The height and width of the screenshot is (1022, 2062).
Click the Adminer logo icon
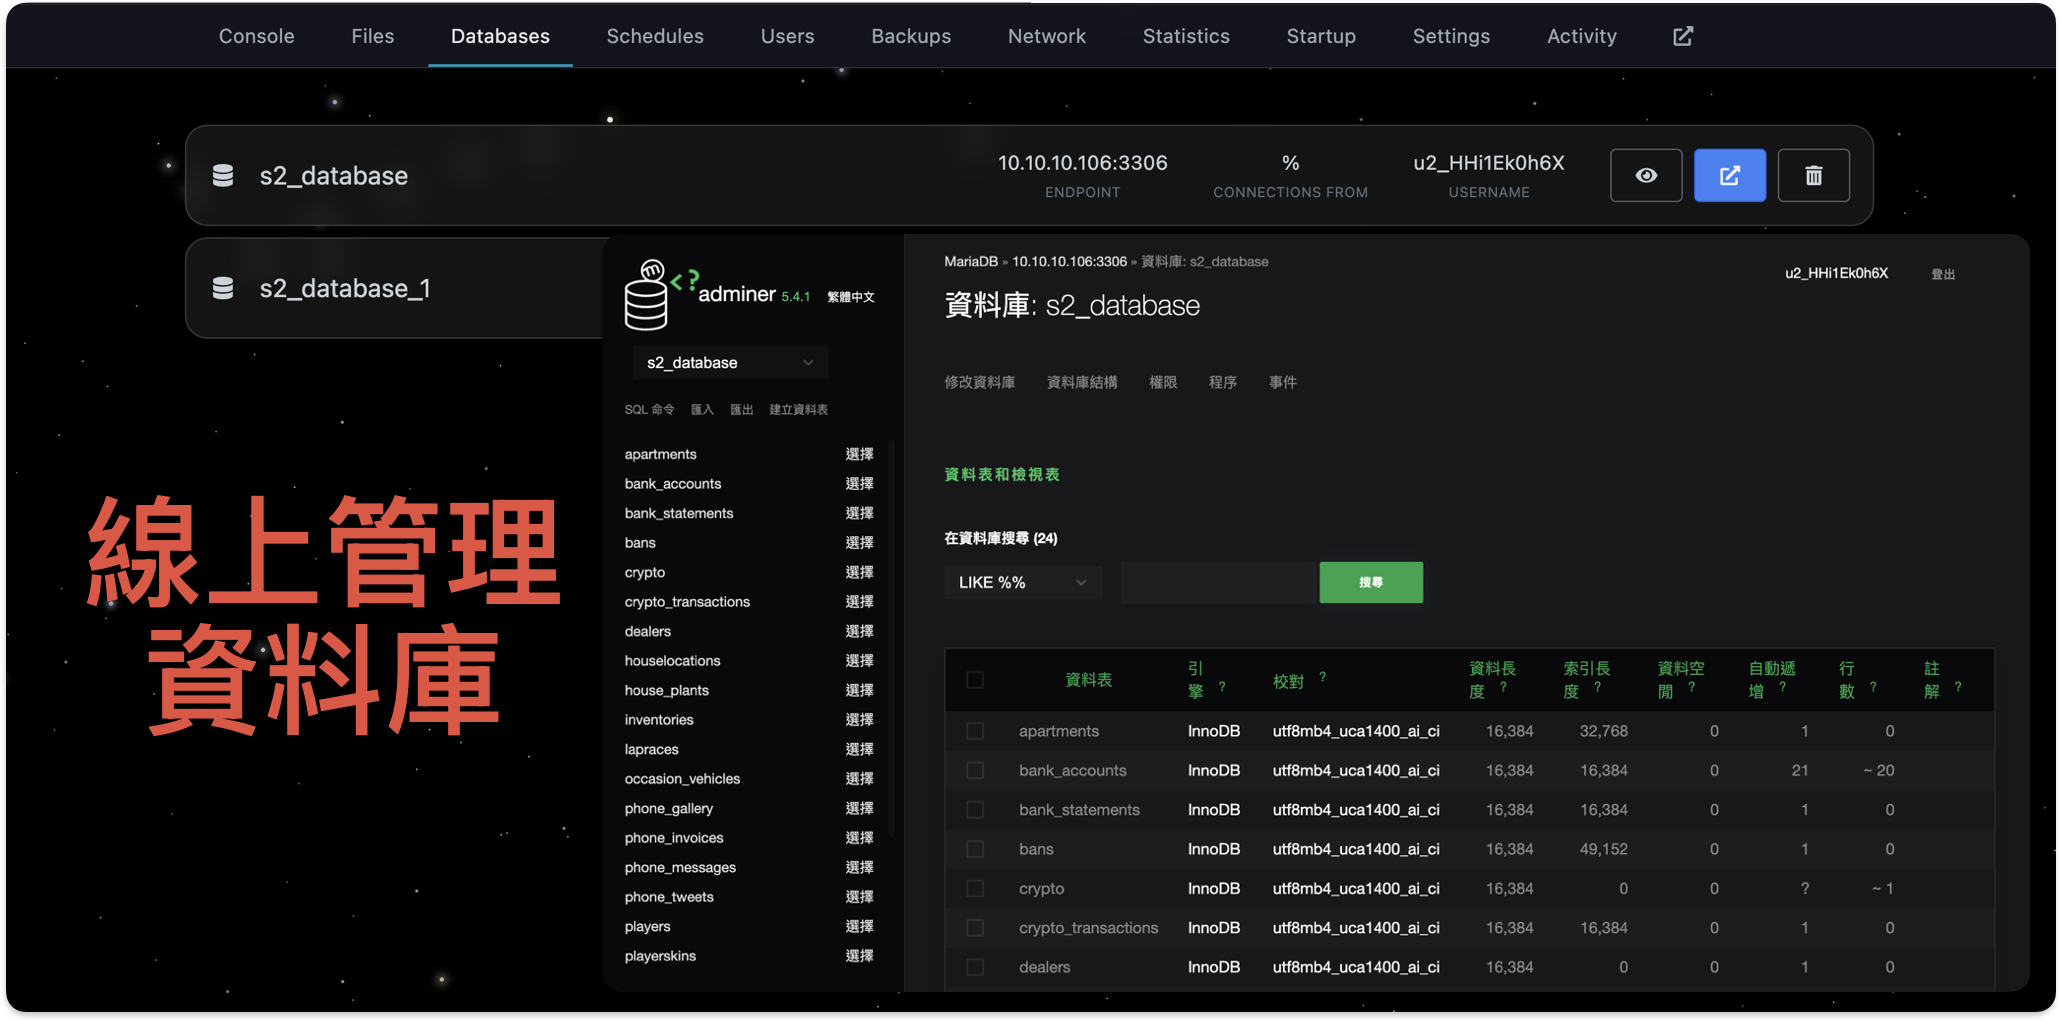point(647,296)
